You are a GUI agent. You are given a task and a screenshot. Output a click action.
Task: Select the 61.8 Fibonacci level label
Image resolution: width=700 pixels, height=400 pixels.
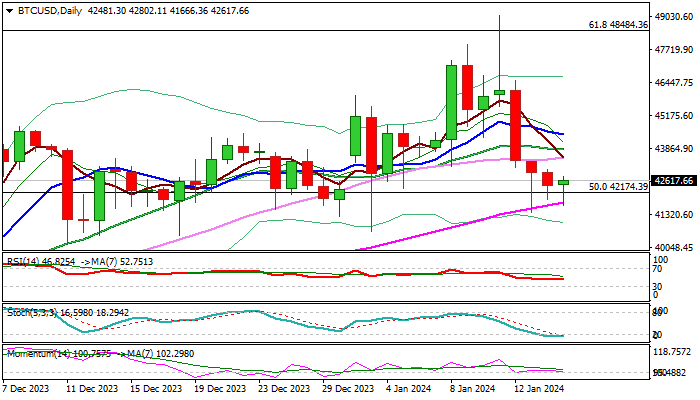point(618,25)
